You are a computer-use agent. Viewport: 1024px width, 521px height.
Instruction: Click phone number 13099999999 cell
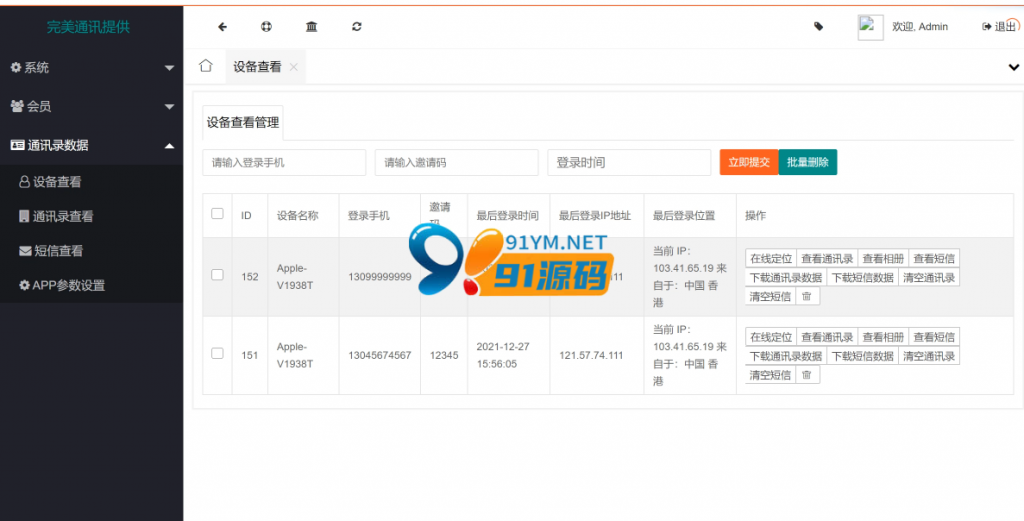(x=379, y=277)
